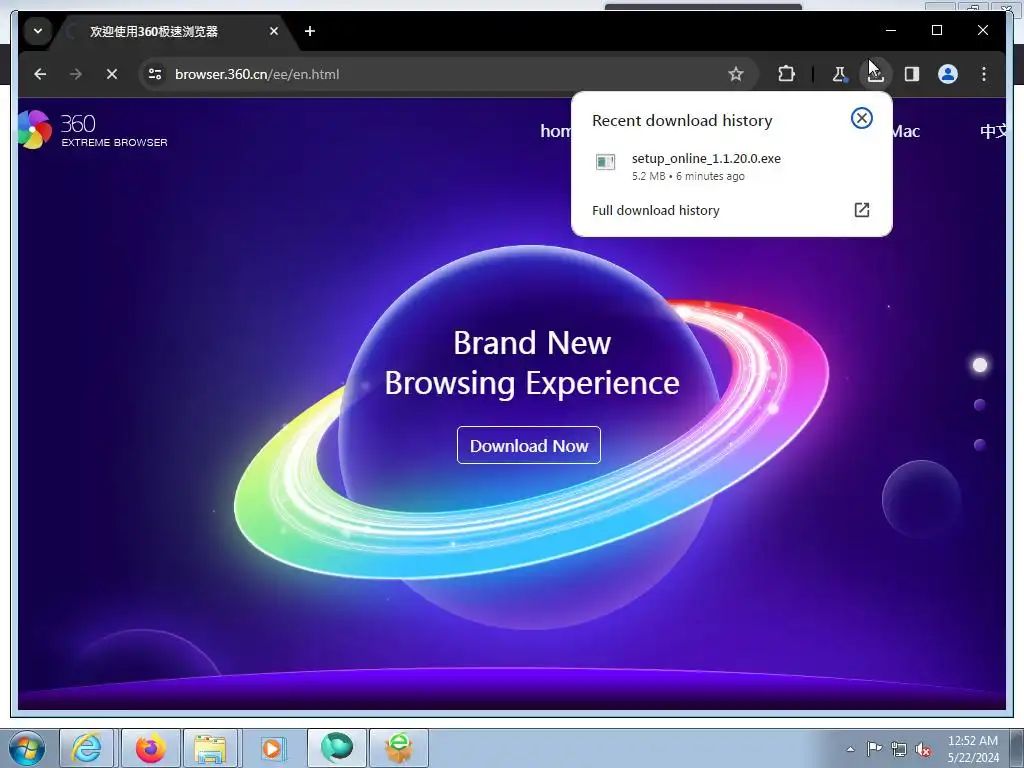
Task: Open a new tab
Action: click(310, 31)
